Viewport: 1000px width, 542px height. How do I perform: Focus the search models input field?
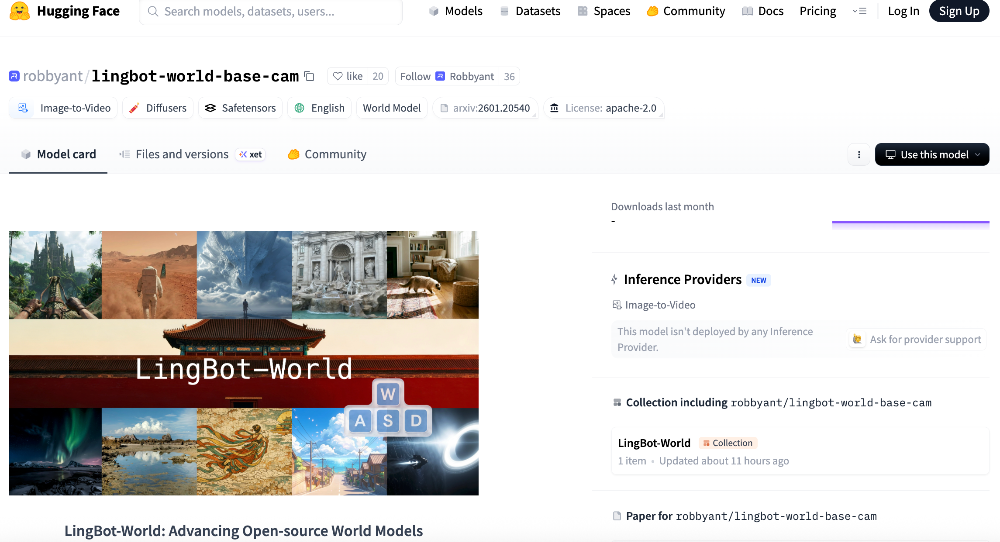[275, 12]
